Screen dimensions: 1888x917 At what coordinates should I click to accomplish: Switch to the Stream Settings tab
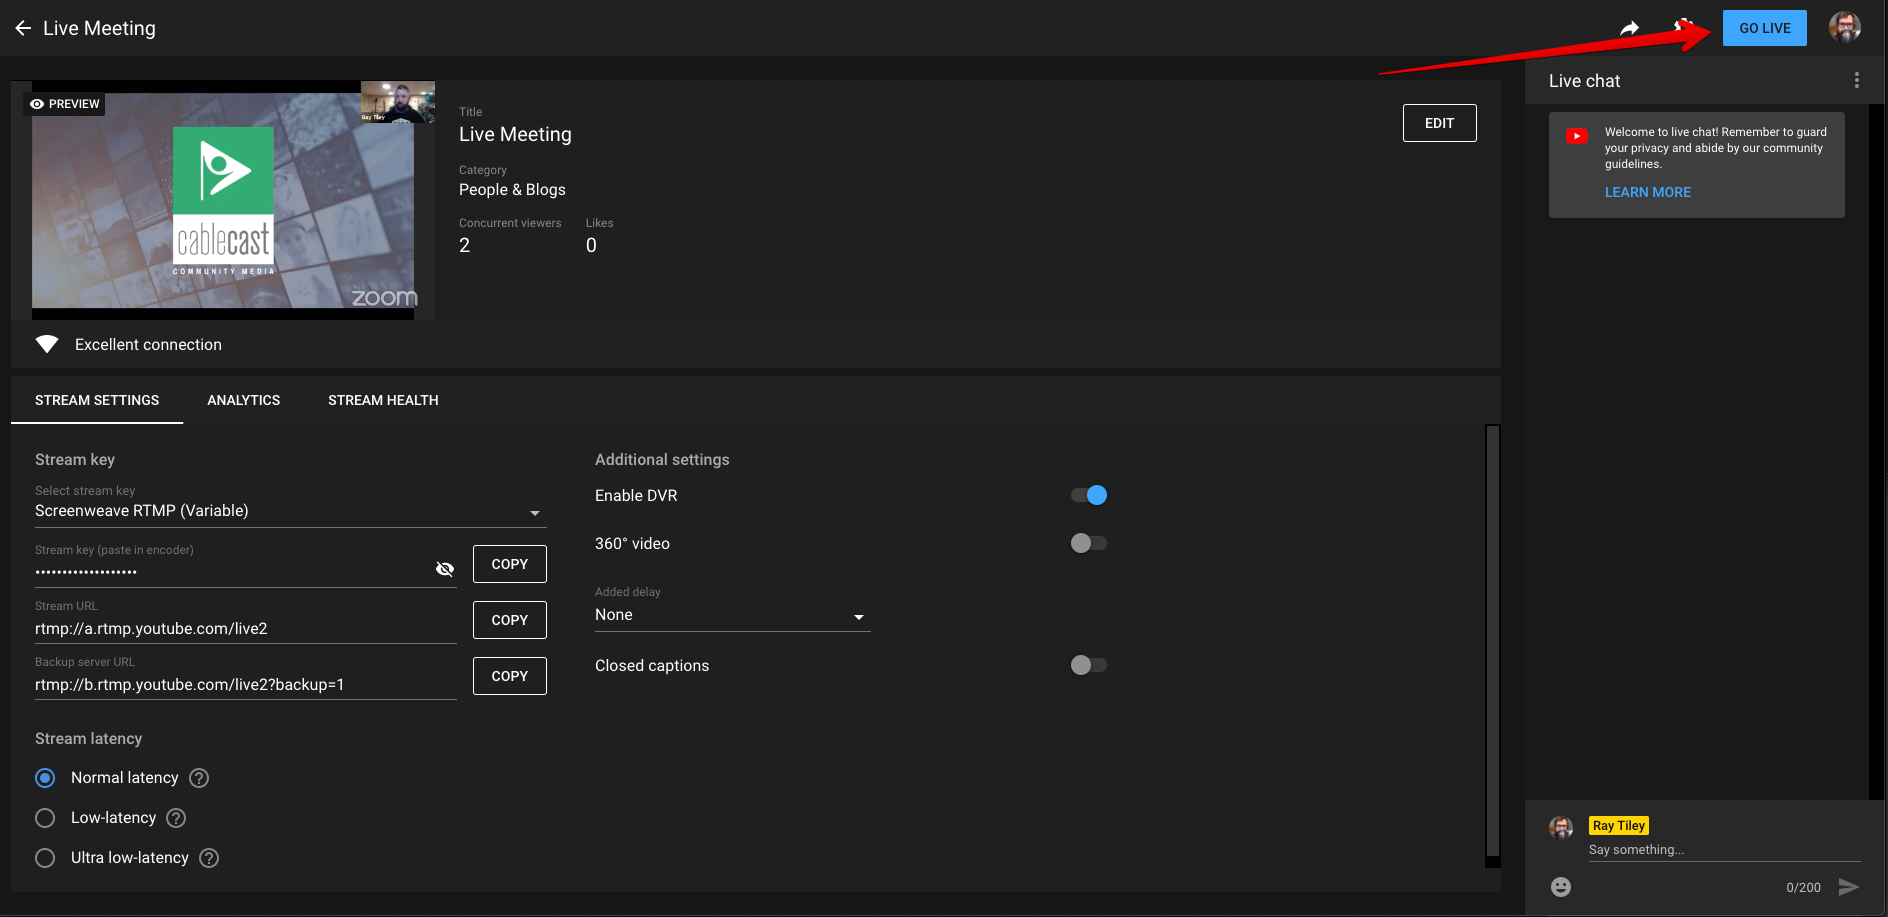click(x=97, y=400)
